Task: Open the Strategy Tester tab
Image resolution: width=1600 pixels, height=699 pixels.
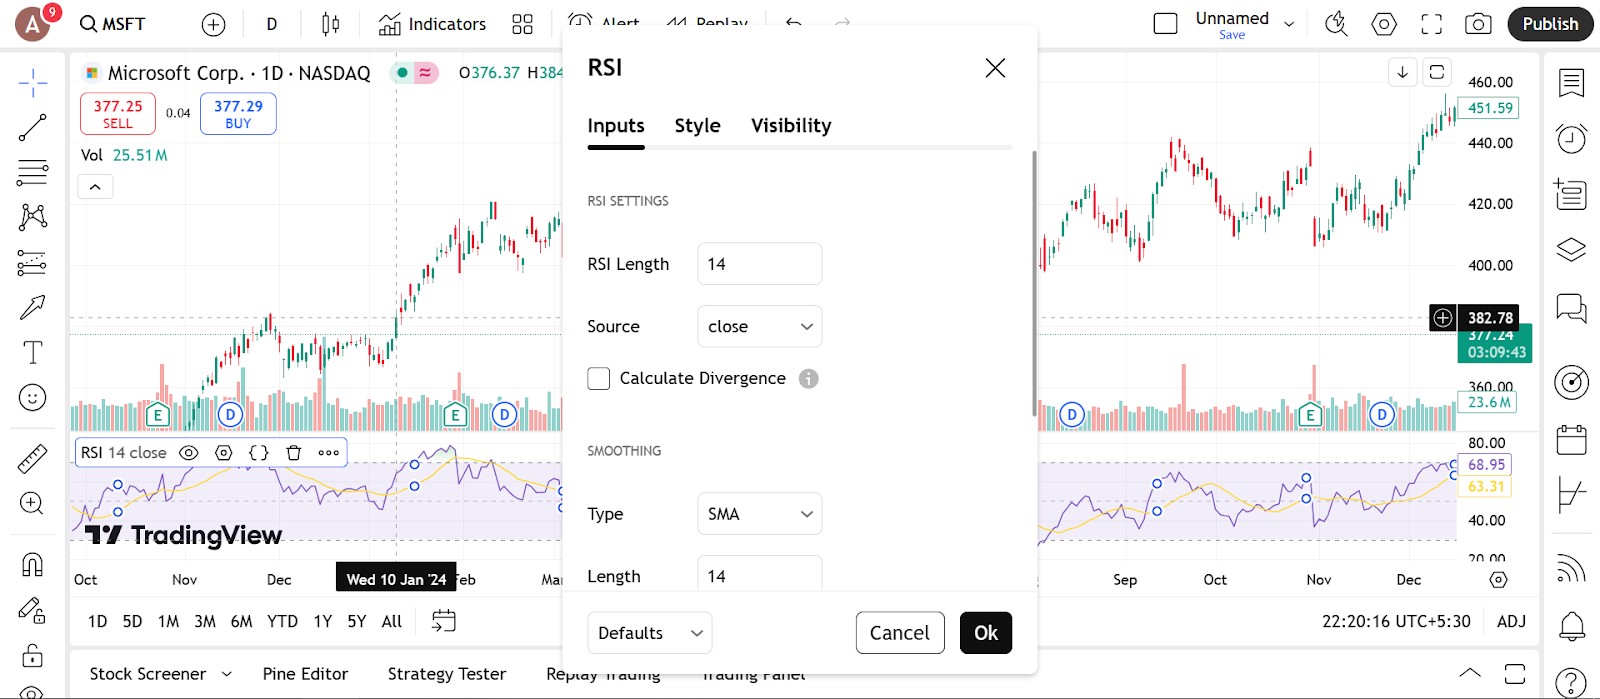Action: (447, 675)
